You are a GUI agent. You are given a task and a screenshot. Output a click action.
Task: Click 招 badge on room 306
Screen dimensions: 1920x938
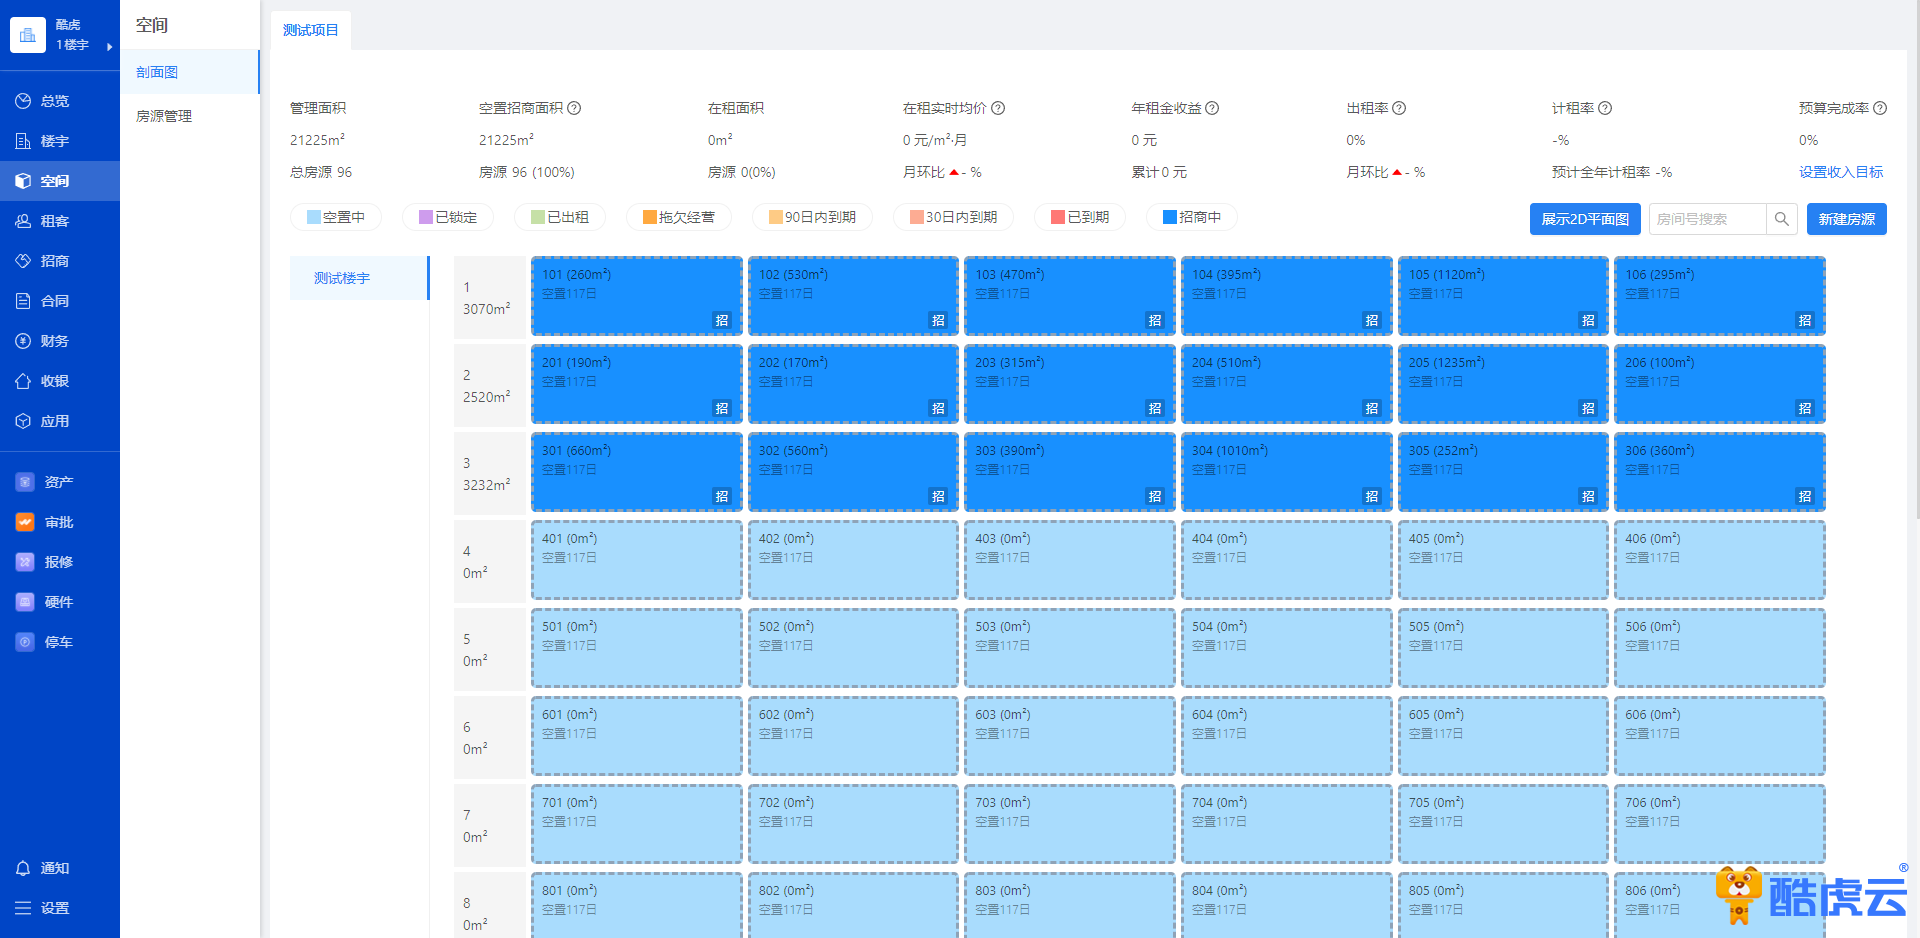pos(1805,496)
